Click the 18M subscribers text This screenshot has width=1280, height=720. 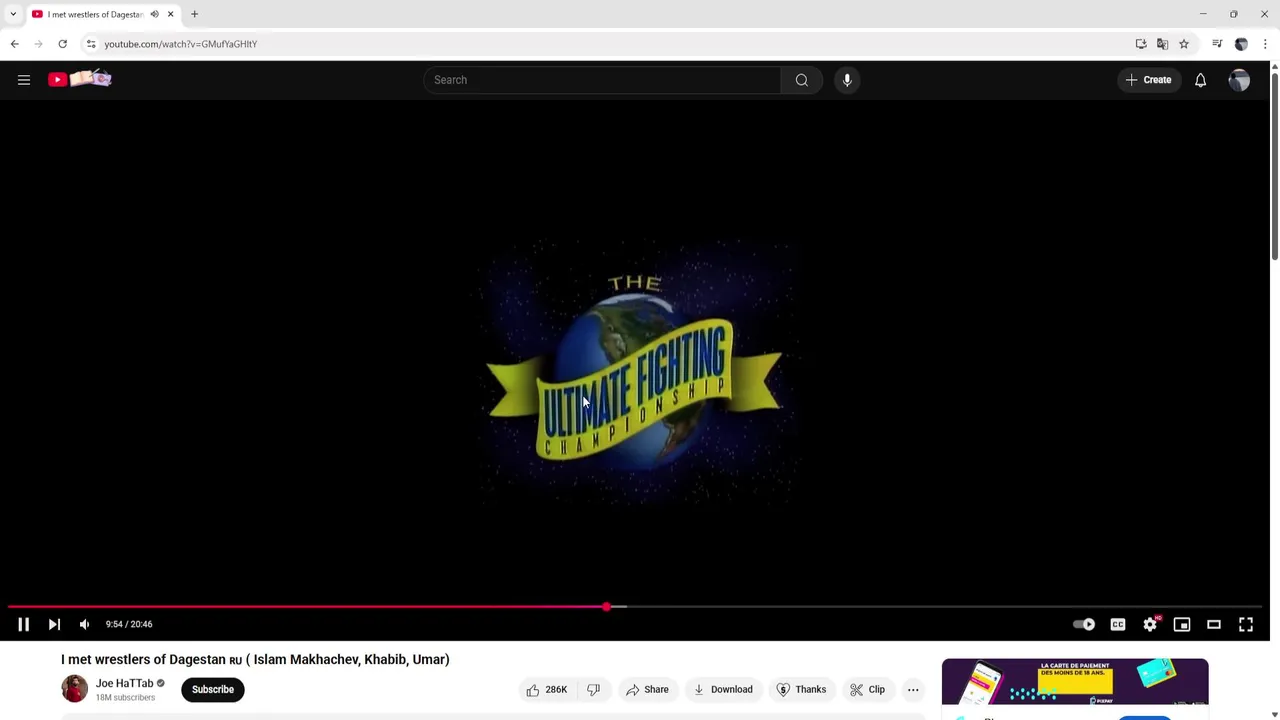point(125,698)
